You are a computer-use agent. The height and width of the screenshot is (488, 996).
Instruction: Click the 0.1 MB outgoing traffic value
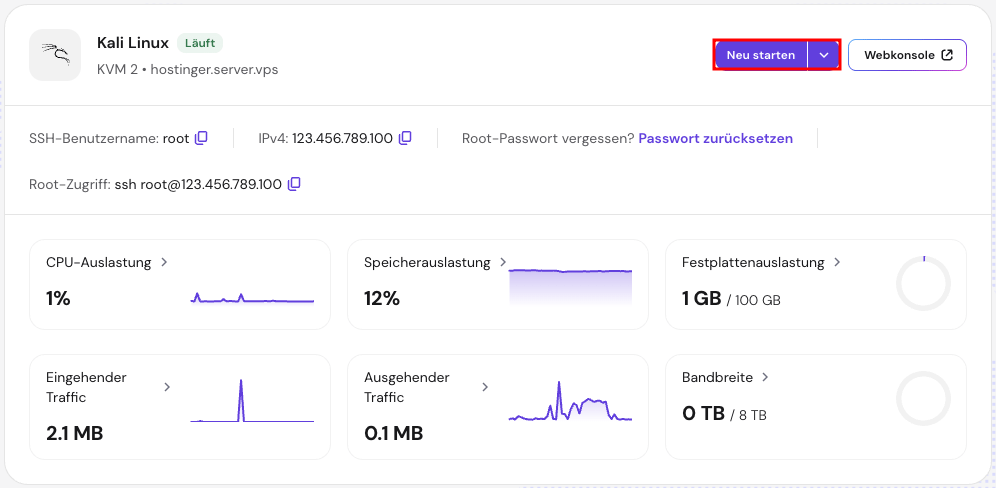[x=393, y=433]
